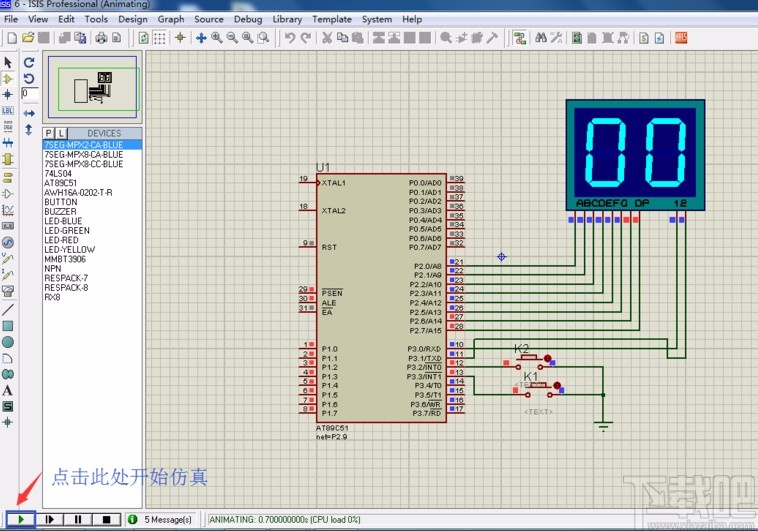The image size is (758, 531).
Task: Click the New File toolbar icon
Action: 12,38
